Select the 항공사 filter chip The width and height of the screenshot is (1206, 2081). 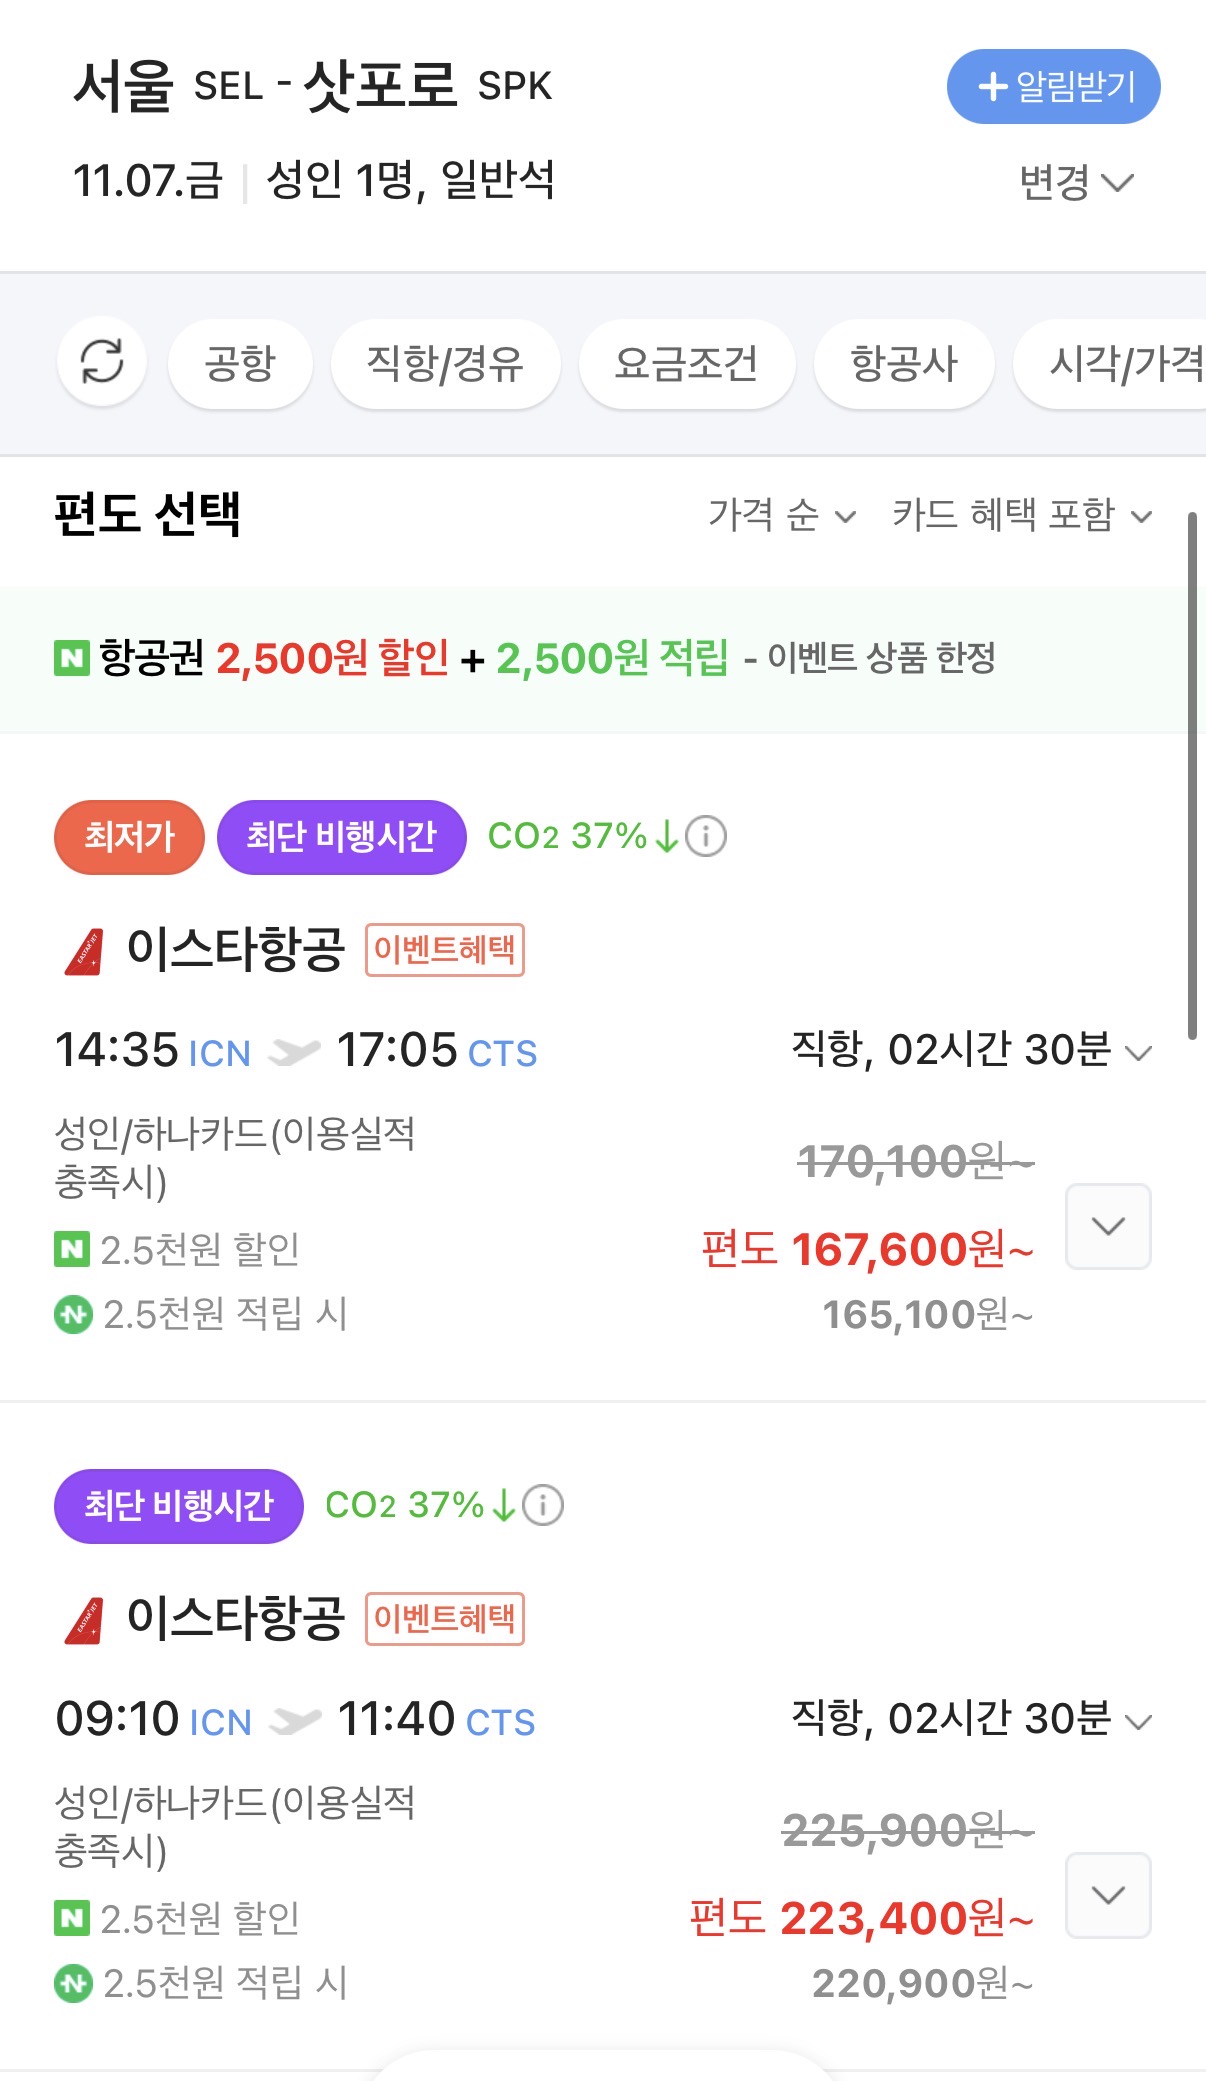coord(904,363)
